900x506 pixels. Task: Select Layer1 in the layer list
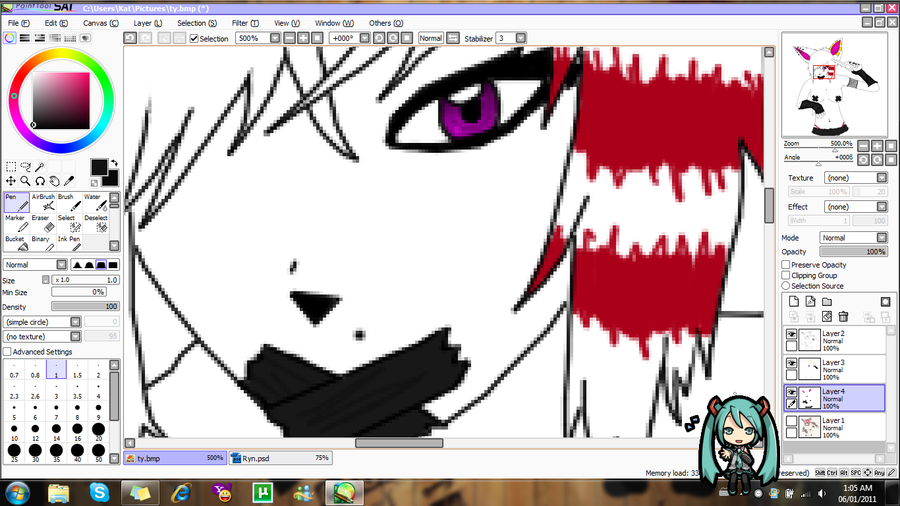point(835,427)
